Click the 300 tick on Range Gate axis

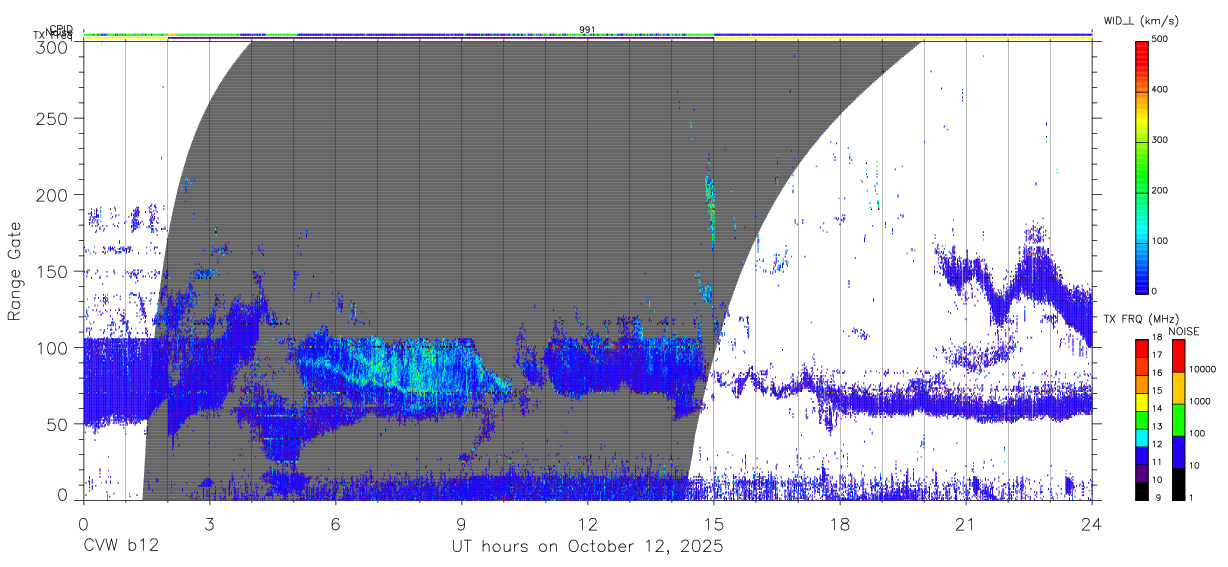(x=54, y=47)
